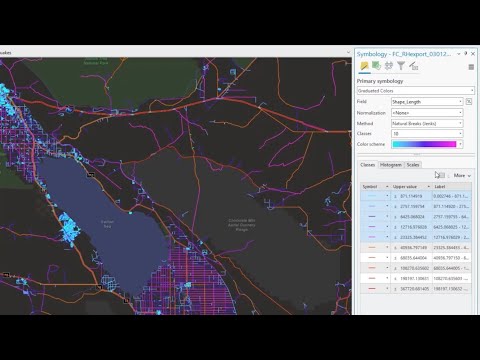Viewport: 480px width, 360px height.
Task: Open the More menu
Action: (x=462, y=175)
